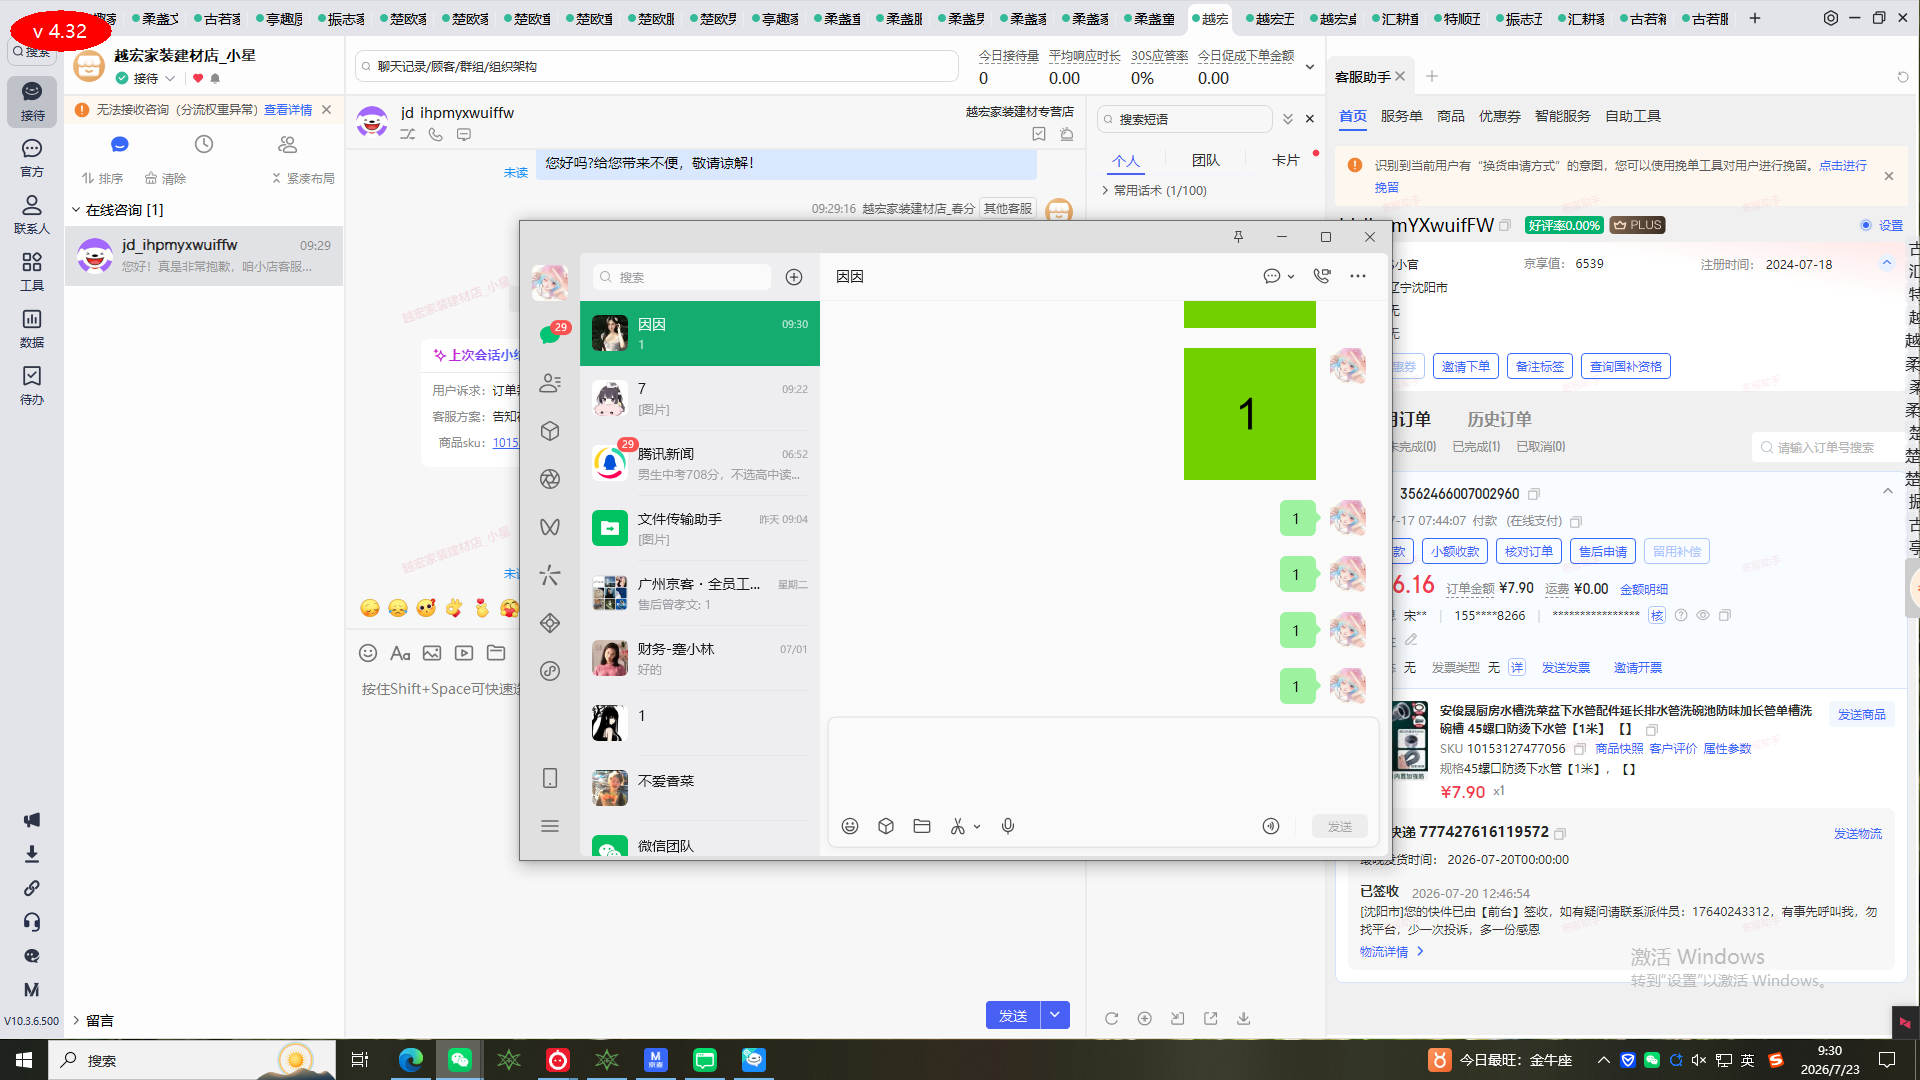The width and height of the screenshot is (1920, 1080).
Task: Collapse the order 3562466007002960 card chevron
Action: [1887, 491]
